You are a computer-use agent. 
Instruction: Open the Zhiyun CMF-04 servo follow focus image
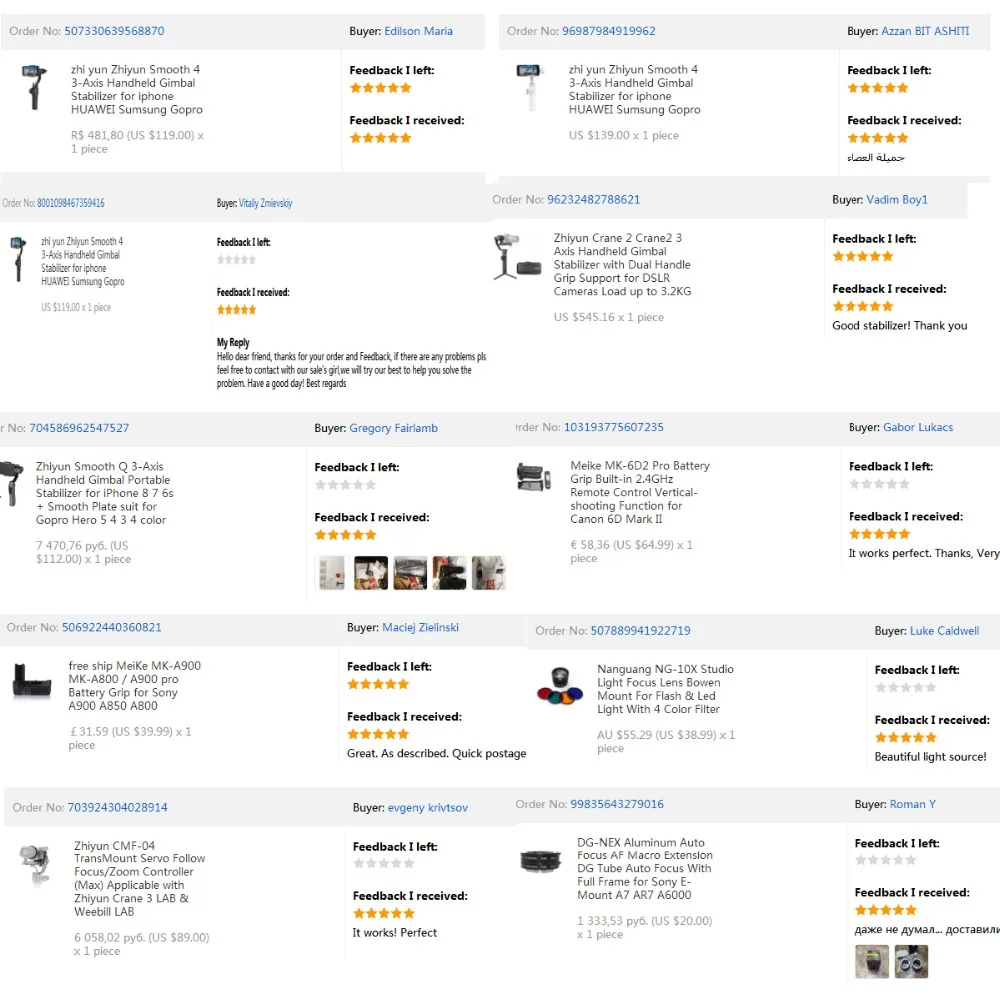35,865
